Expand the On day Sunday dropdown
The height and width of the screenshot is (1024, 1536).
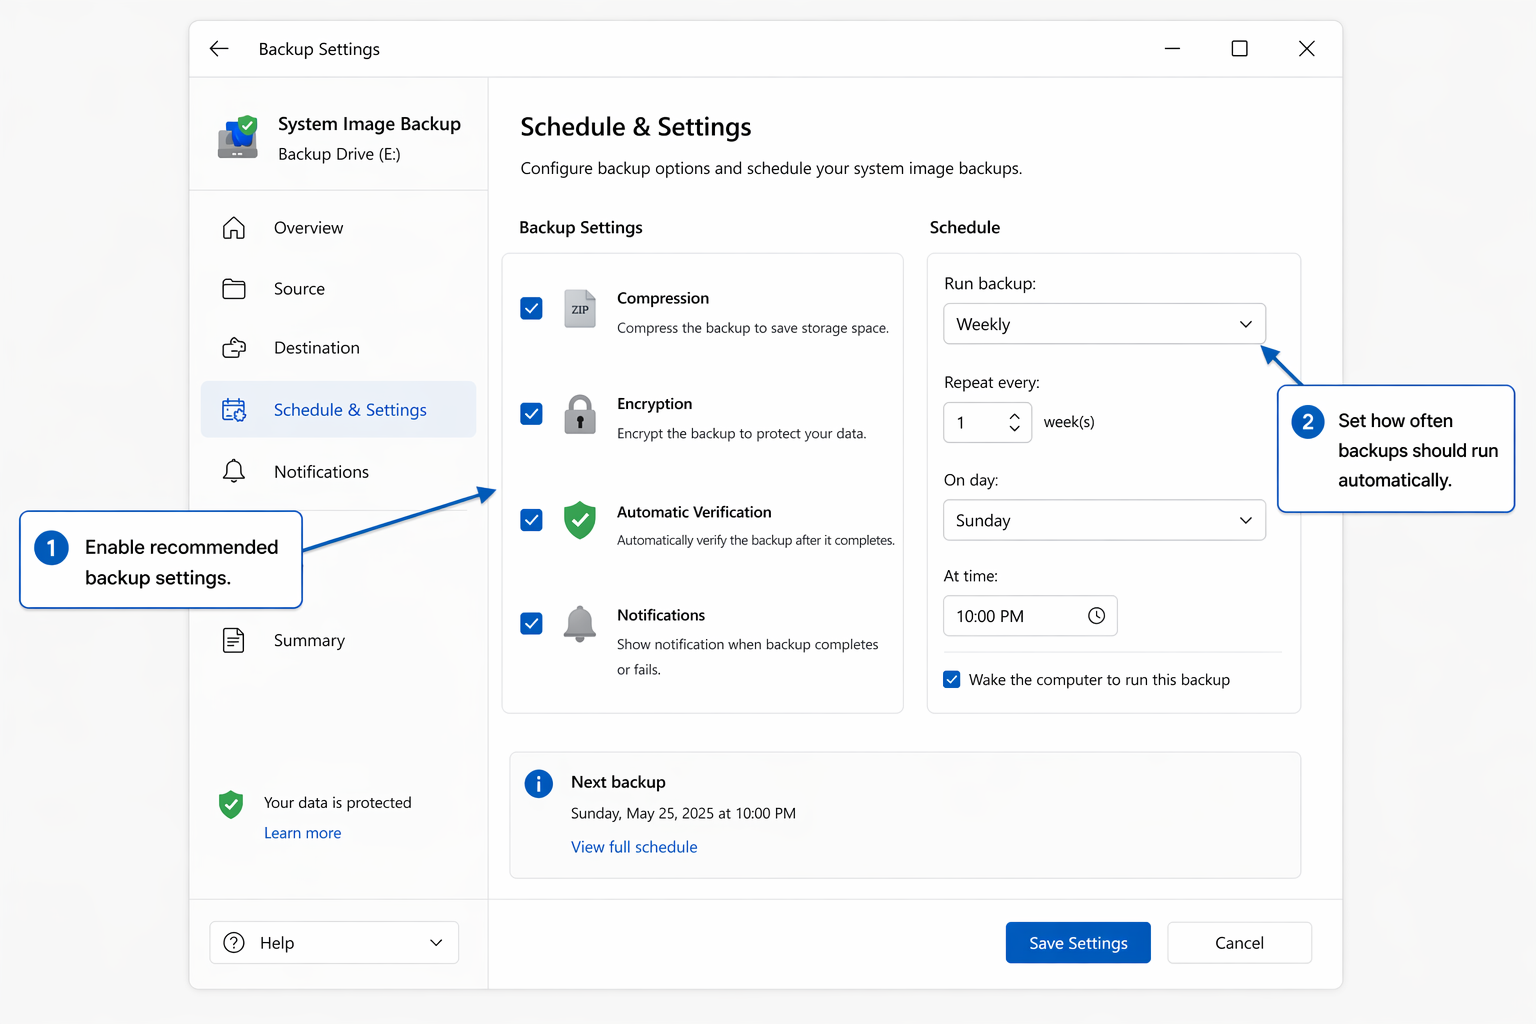[1104, 521]
